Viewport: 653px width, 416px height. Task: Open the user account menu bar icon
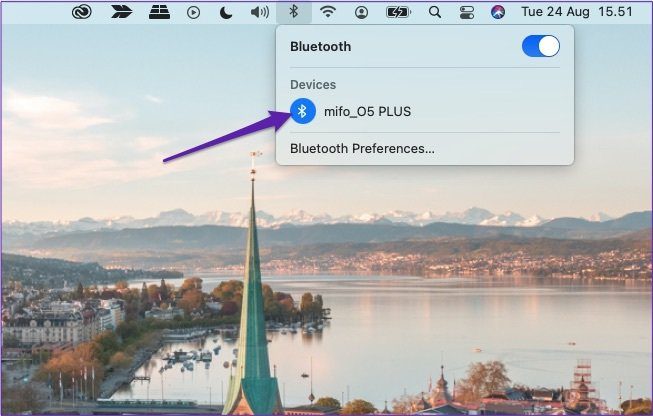pyautogui.click(x=361, y=12)
